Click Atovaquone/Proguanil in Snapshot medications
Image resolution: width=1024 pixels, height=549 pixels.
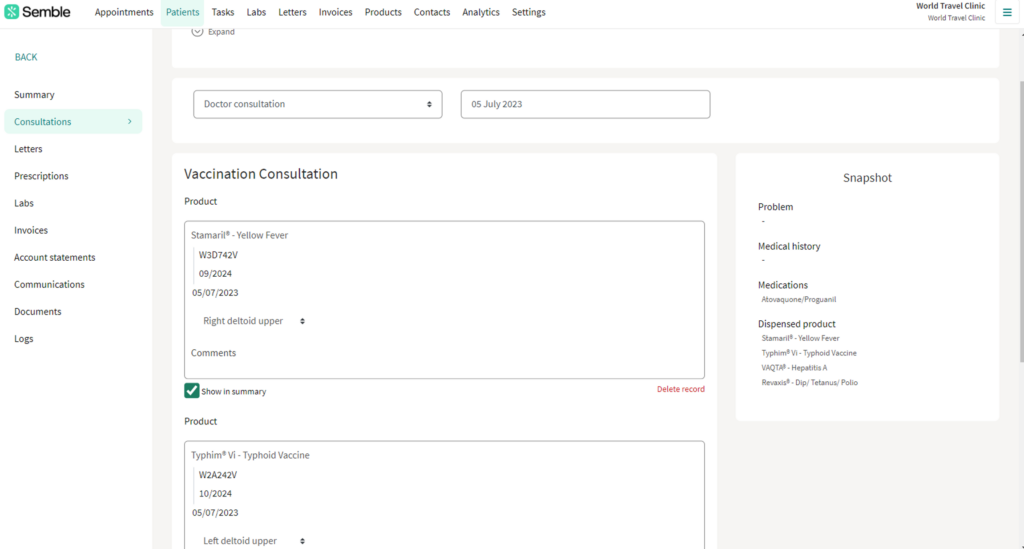tap(799, 300)
